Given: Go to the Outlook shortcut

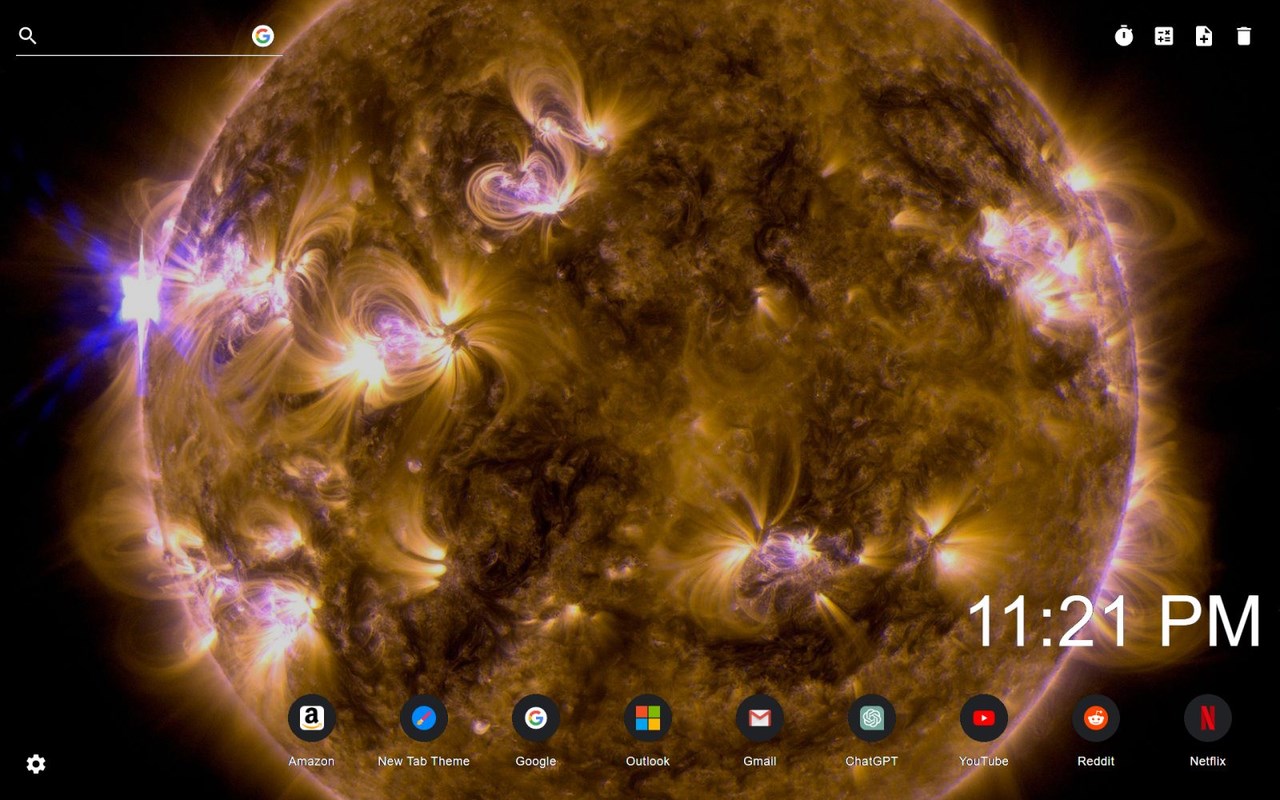Looking at the screenshot, I should click(x=648, y=718).
